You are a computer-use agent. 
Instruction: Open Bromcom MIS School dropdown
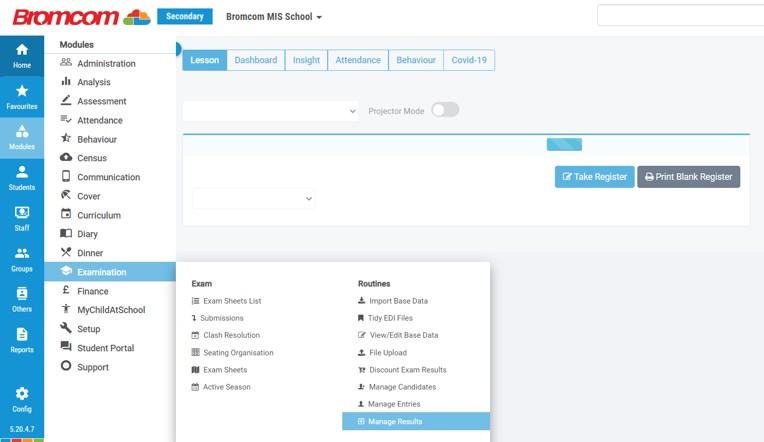tap(274, 17)
